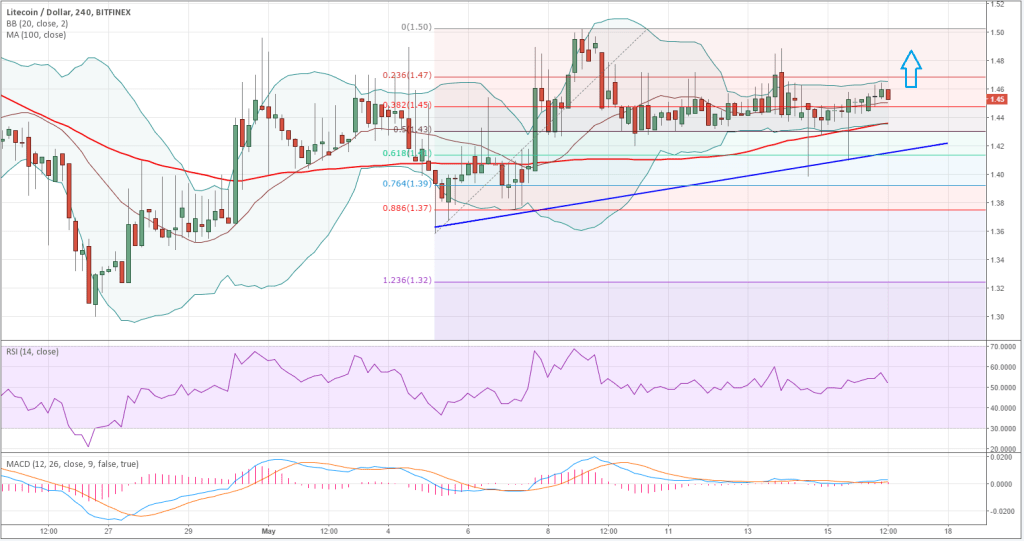The image size is (1024, 541).
Task: Select the MA (100, close) indicator label
Action: click(x=36, y=35)
